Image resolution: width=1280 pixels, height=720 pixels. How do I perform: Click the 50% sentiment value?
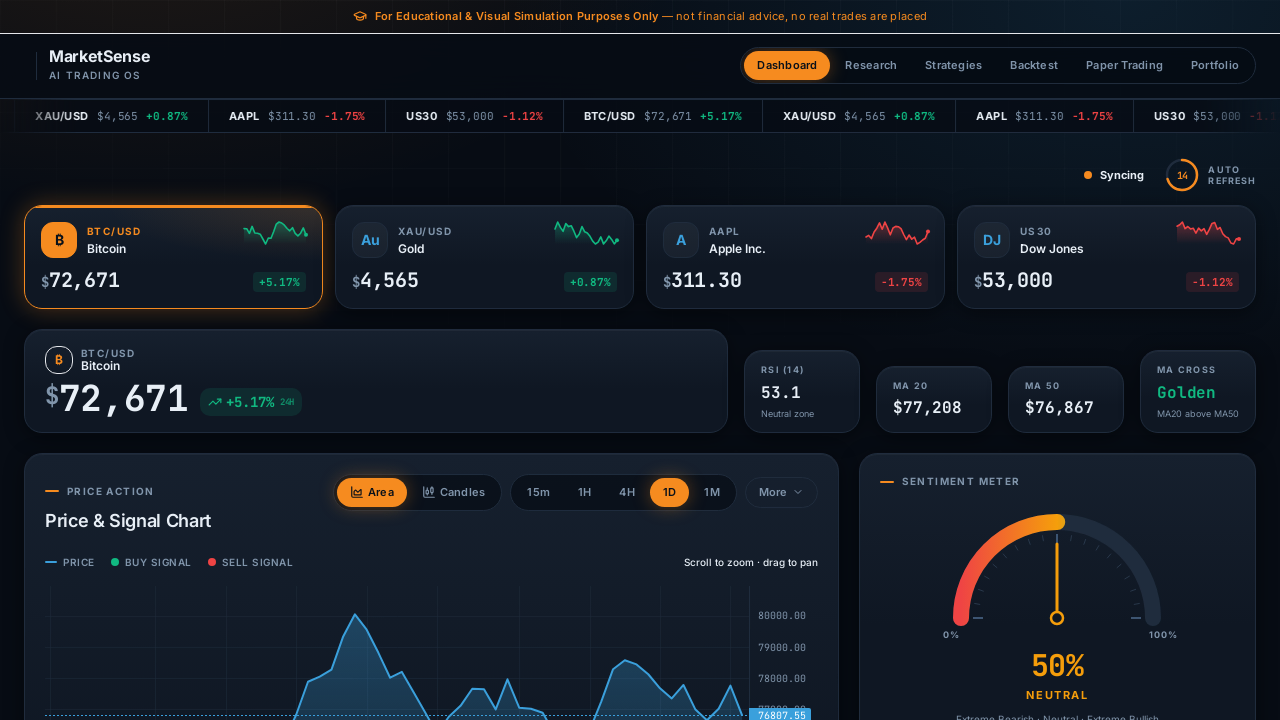tap(1057, 666)
